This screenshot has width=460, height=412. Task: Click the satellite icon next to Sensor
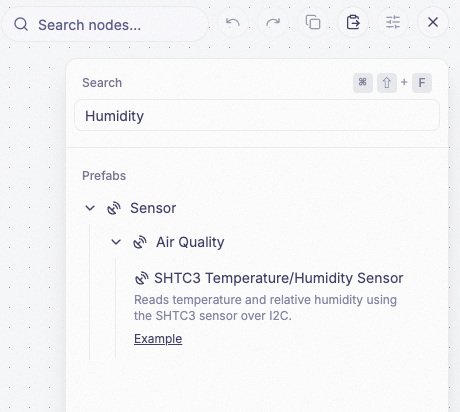click(x=114, y=208)
